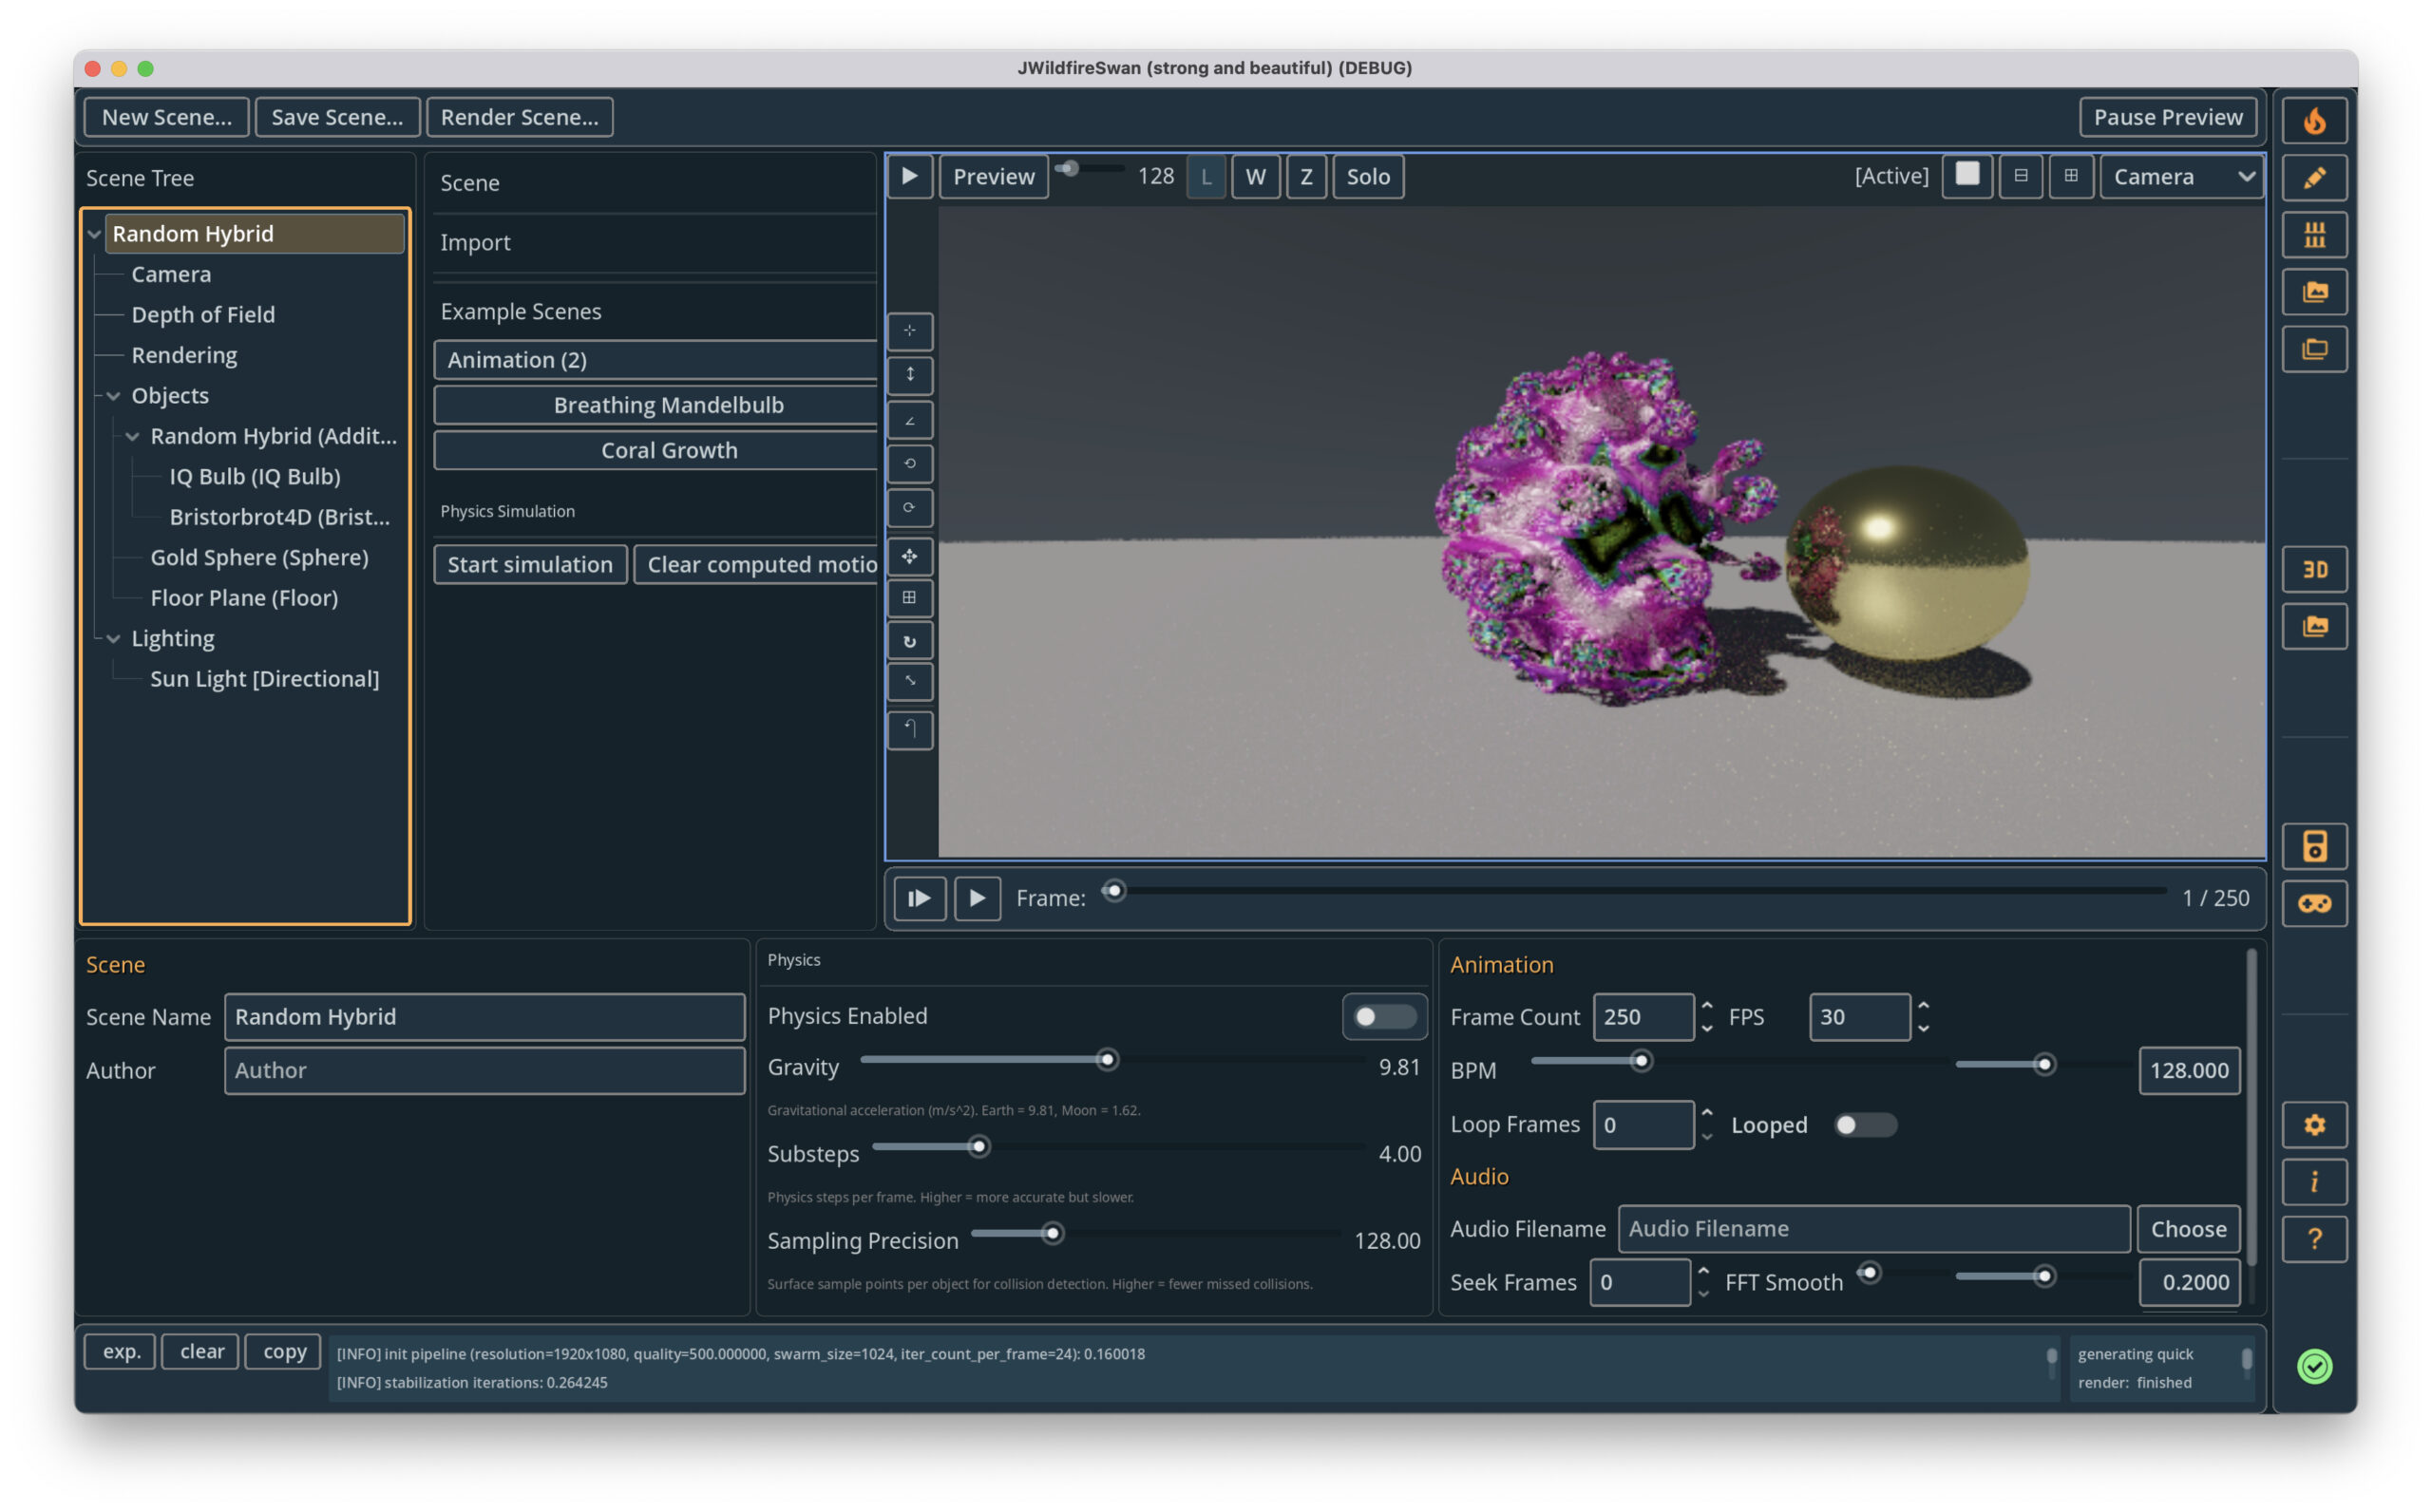Viewport: 2432px width, 1512px height.
Task: Open the 3D mode button in right sidebar
Action: pyautogui.click(x=2313, y=569)
